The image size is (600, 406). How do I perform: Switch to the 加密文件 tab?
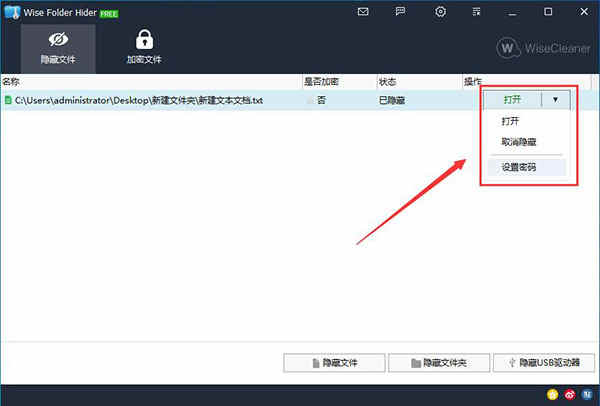144,49
